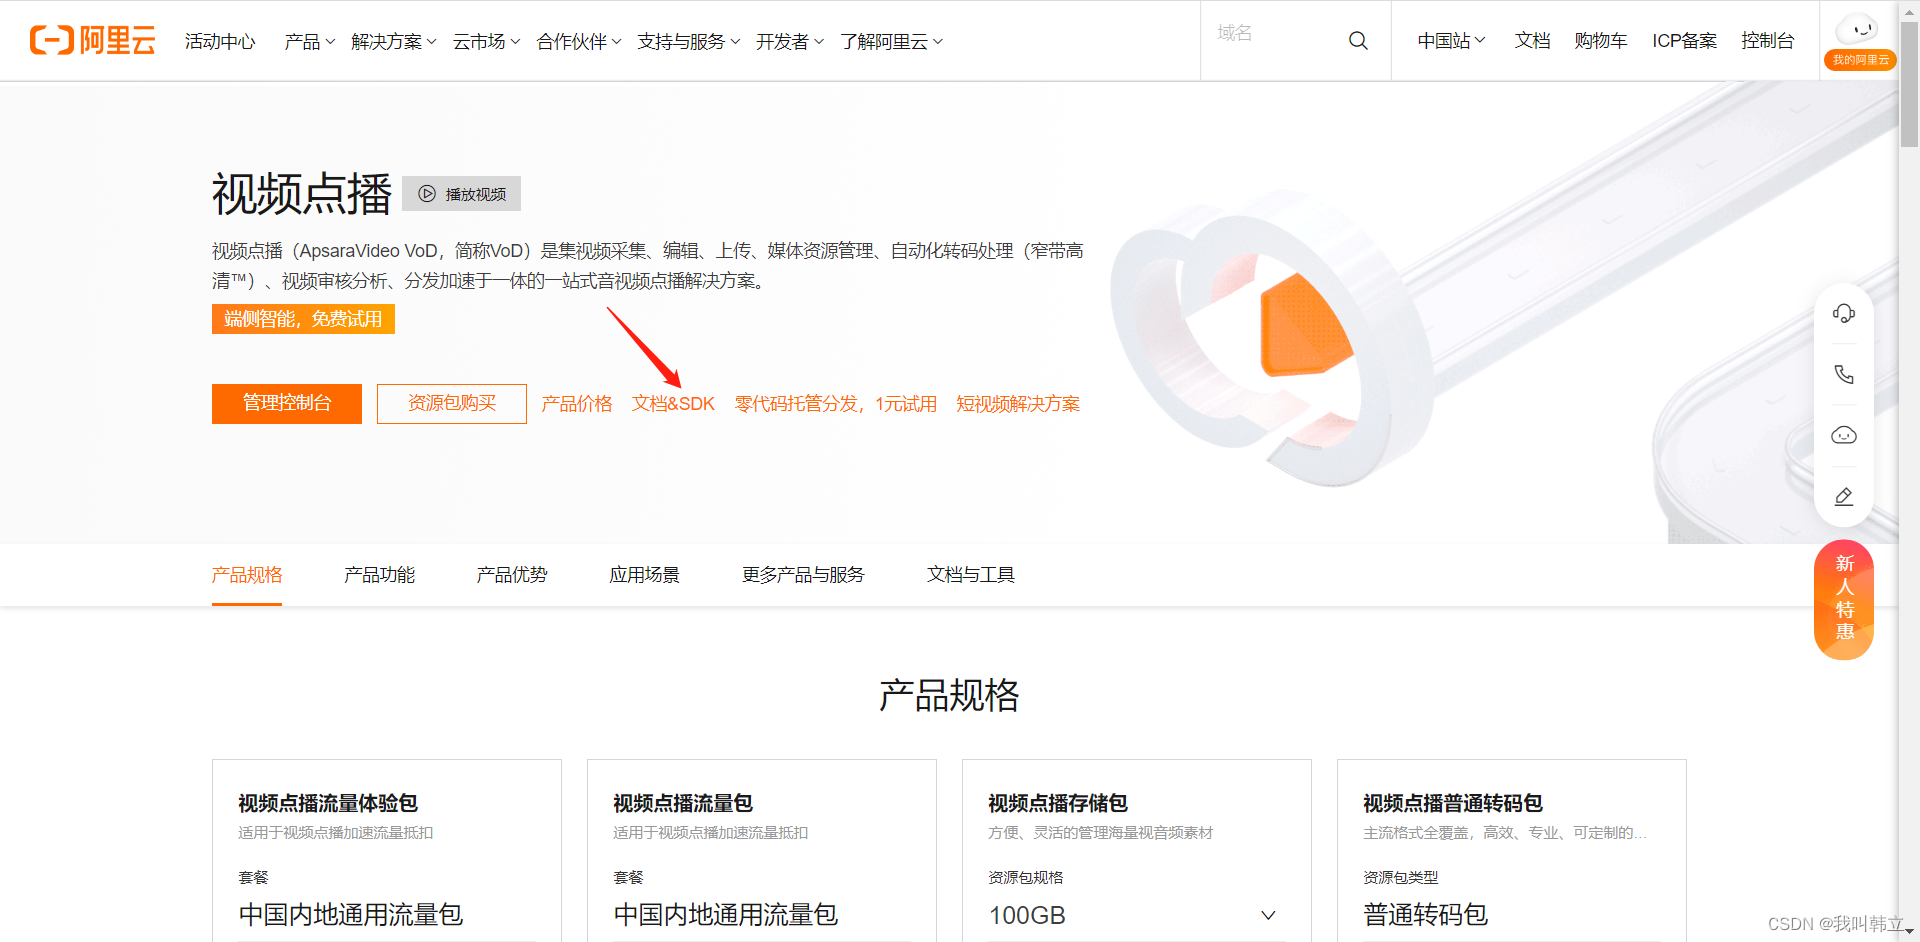Click the pencil feedback icon
The width and height of the screenshot is (1920, 942).
[1844, 496]
